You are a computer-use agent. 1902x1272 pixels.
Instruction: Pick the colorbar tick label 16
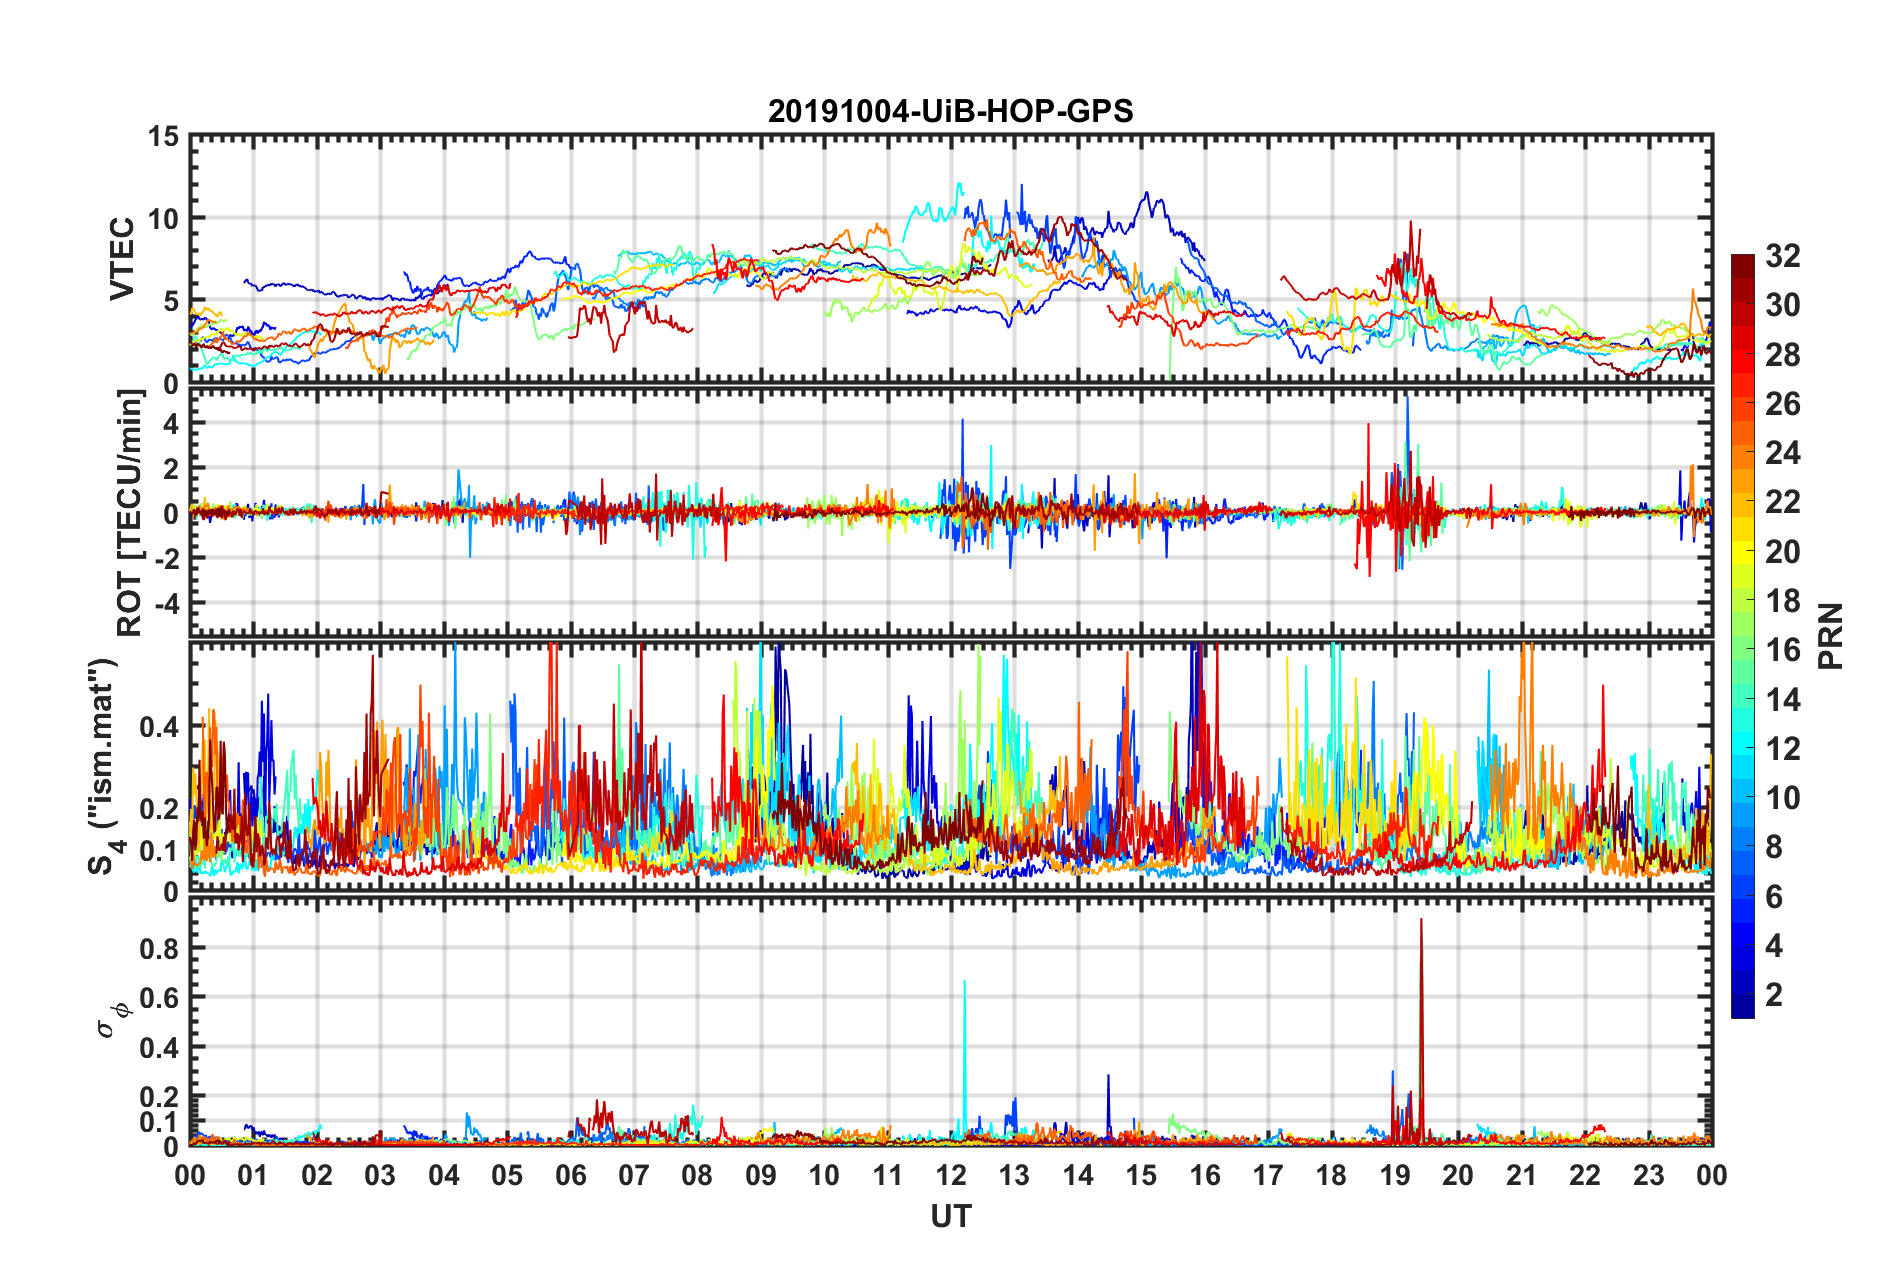tap(1782, 650)
